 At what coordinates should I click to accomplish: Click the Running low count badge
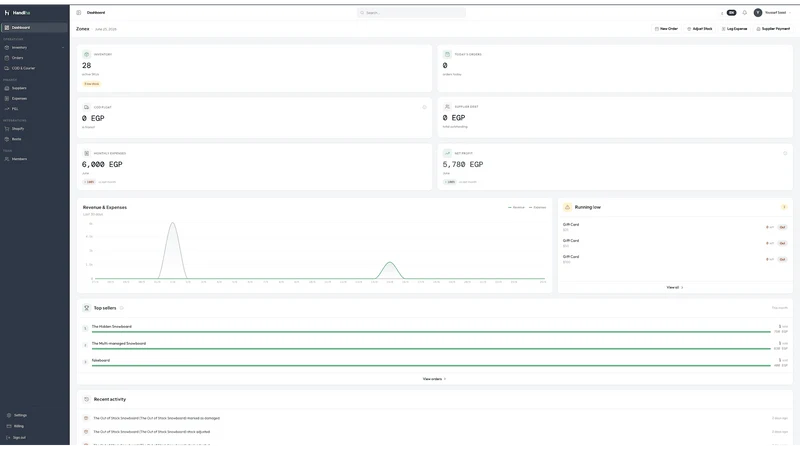click(x=784, y=207)
